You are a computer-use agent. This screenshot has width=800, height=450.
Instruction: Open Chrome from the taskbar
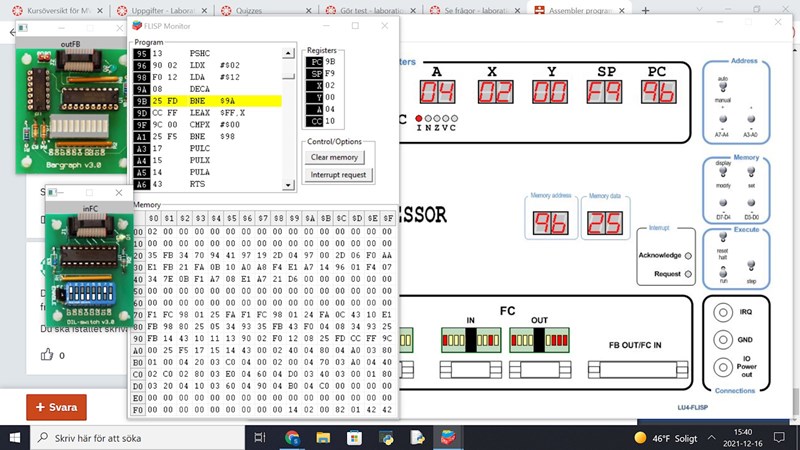coord(291,437)
